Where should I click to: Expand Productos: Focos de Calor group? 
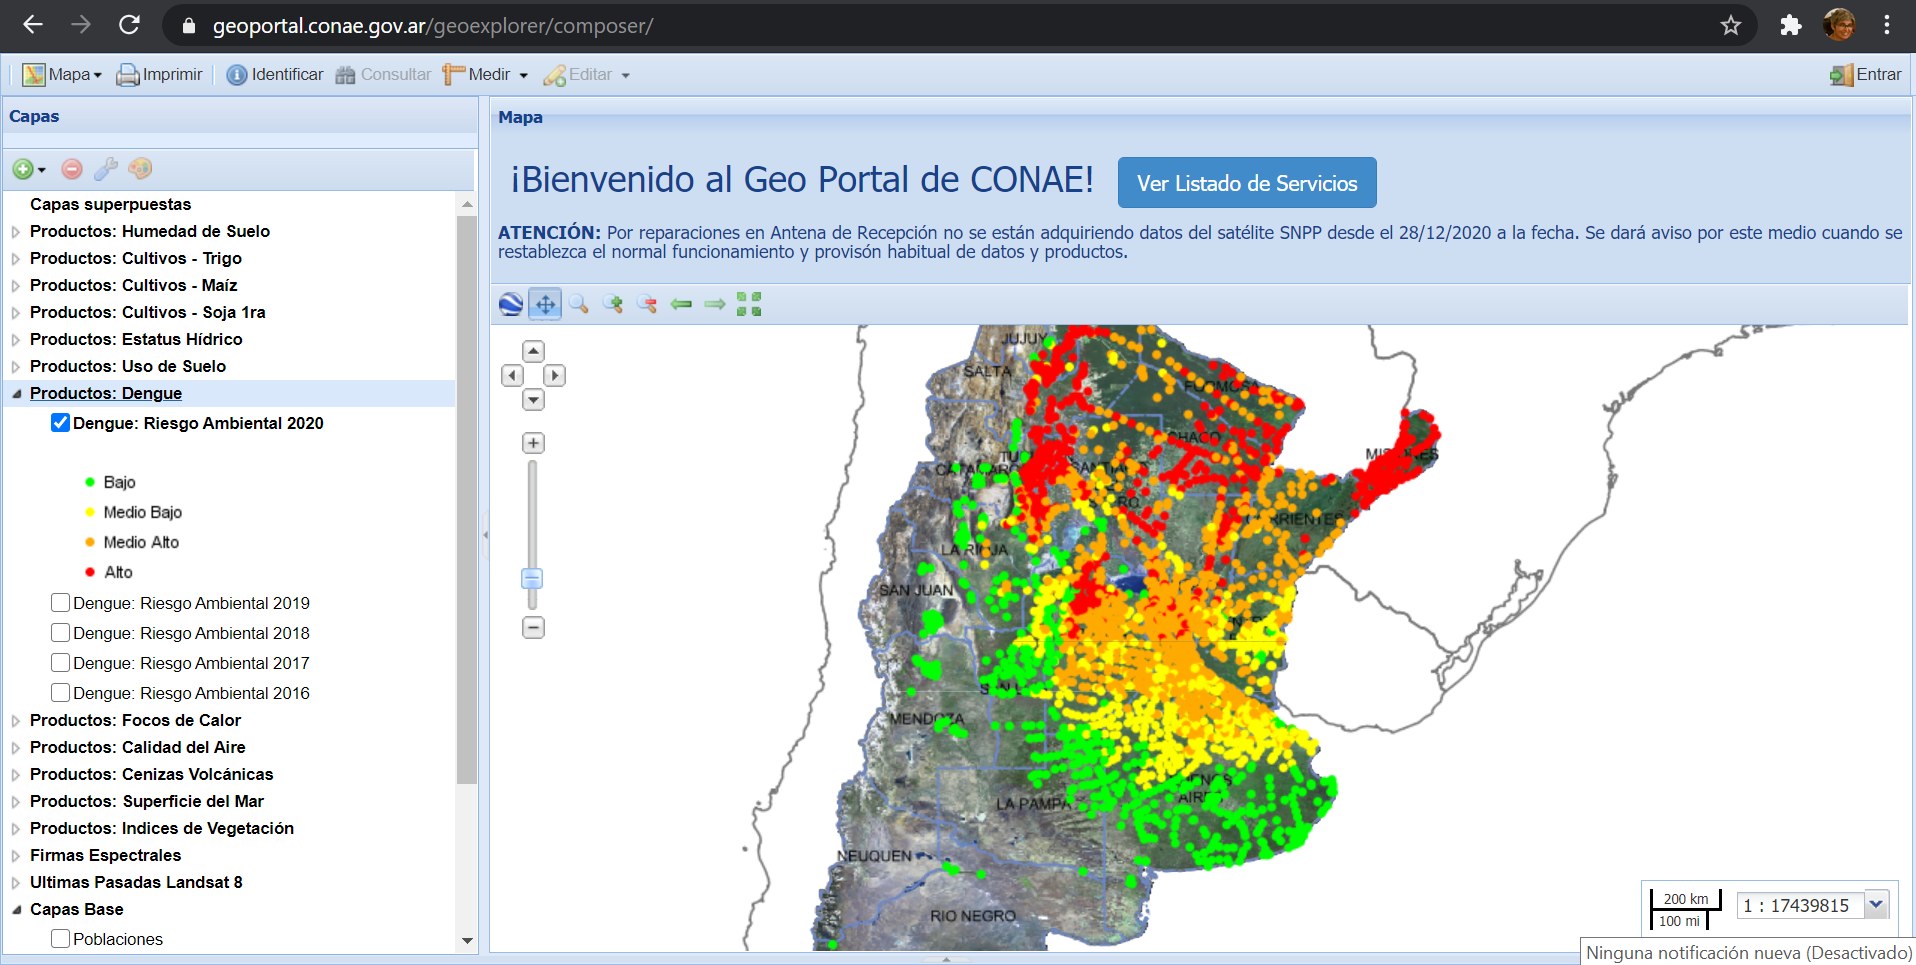tap(16, 721)
